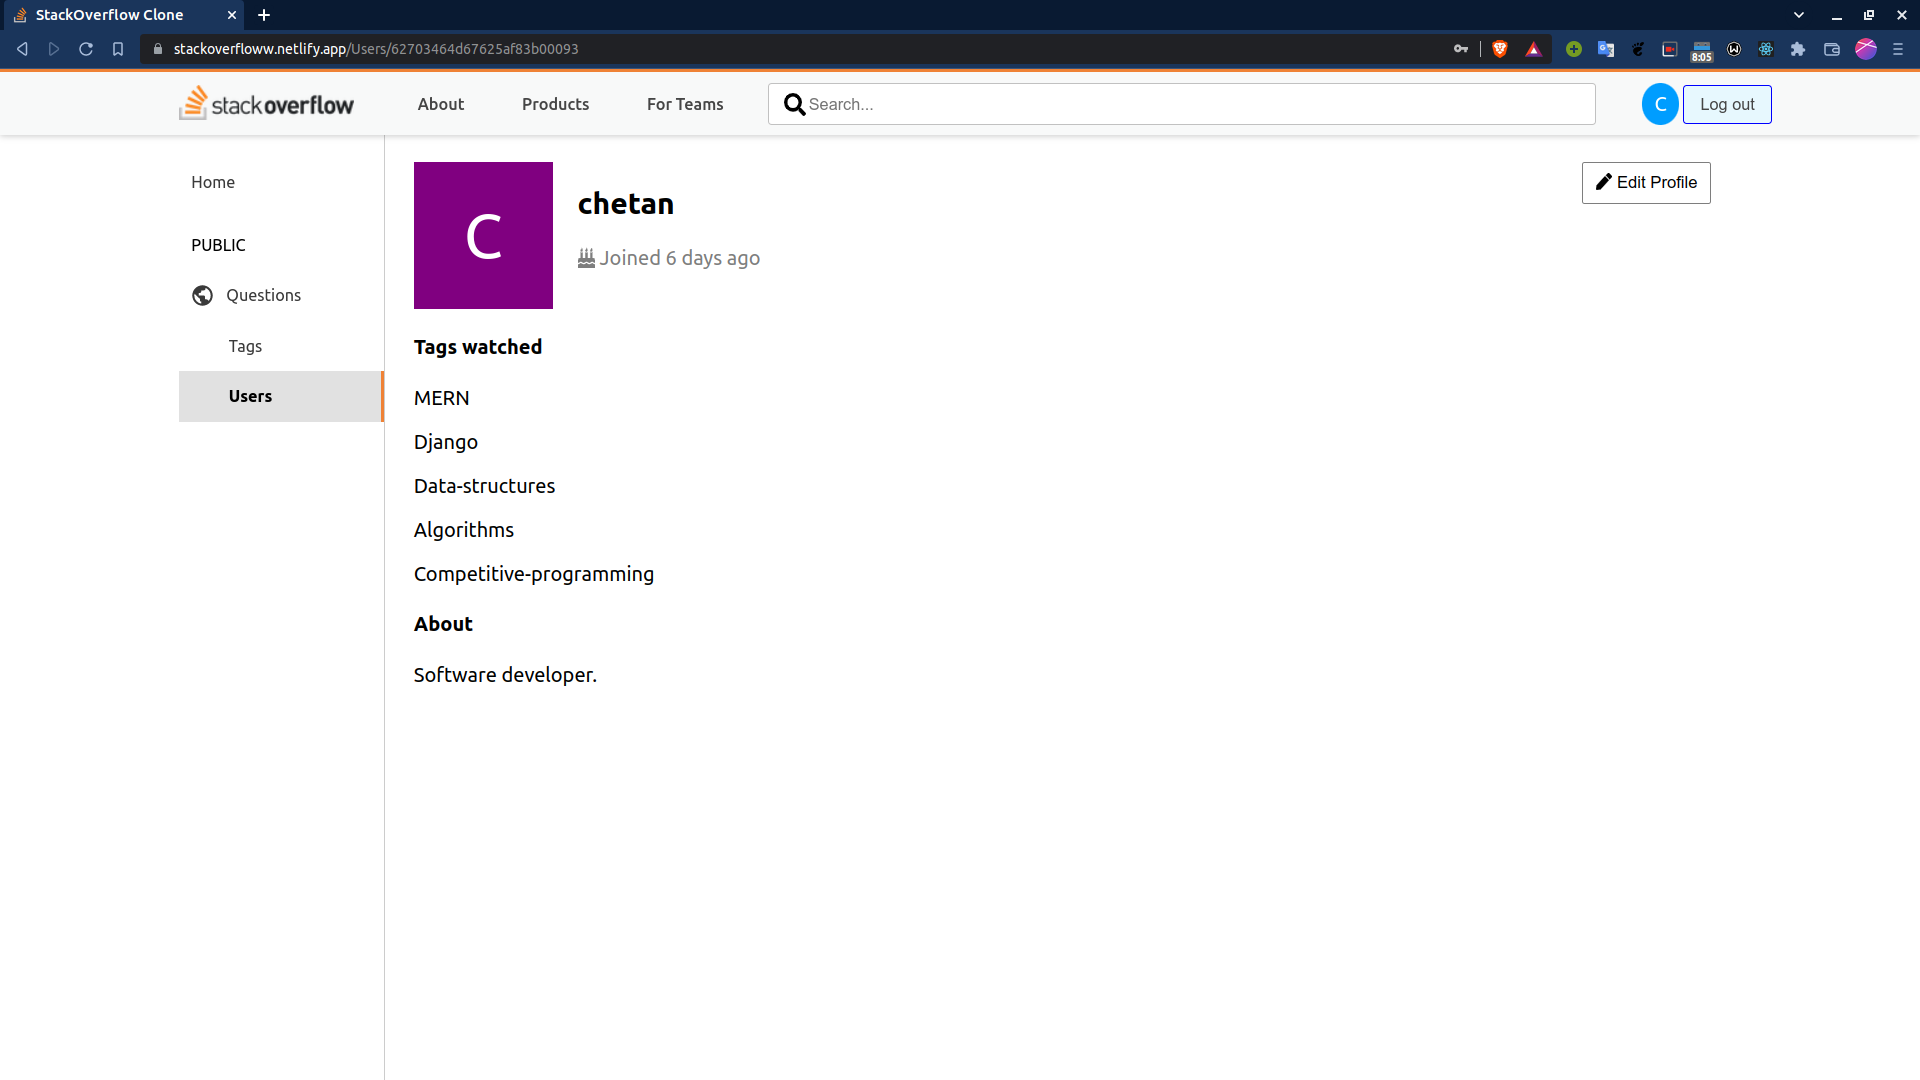Open the Products nav item

(555, 104)
